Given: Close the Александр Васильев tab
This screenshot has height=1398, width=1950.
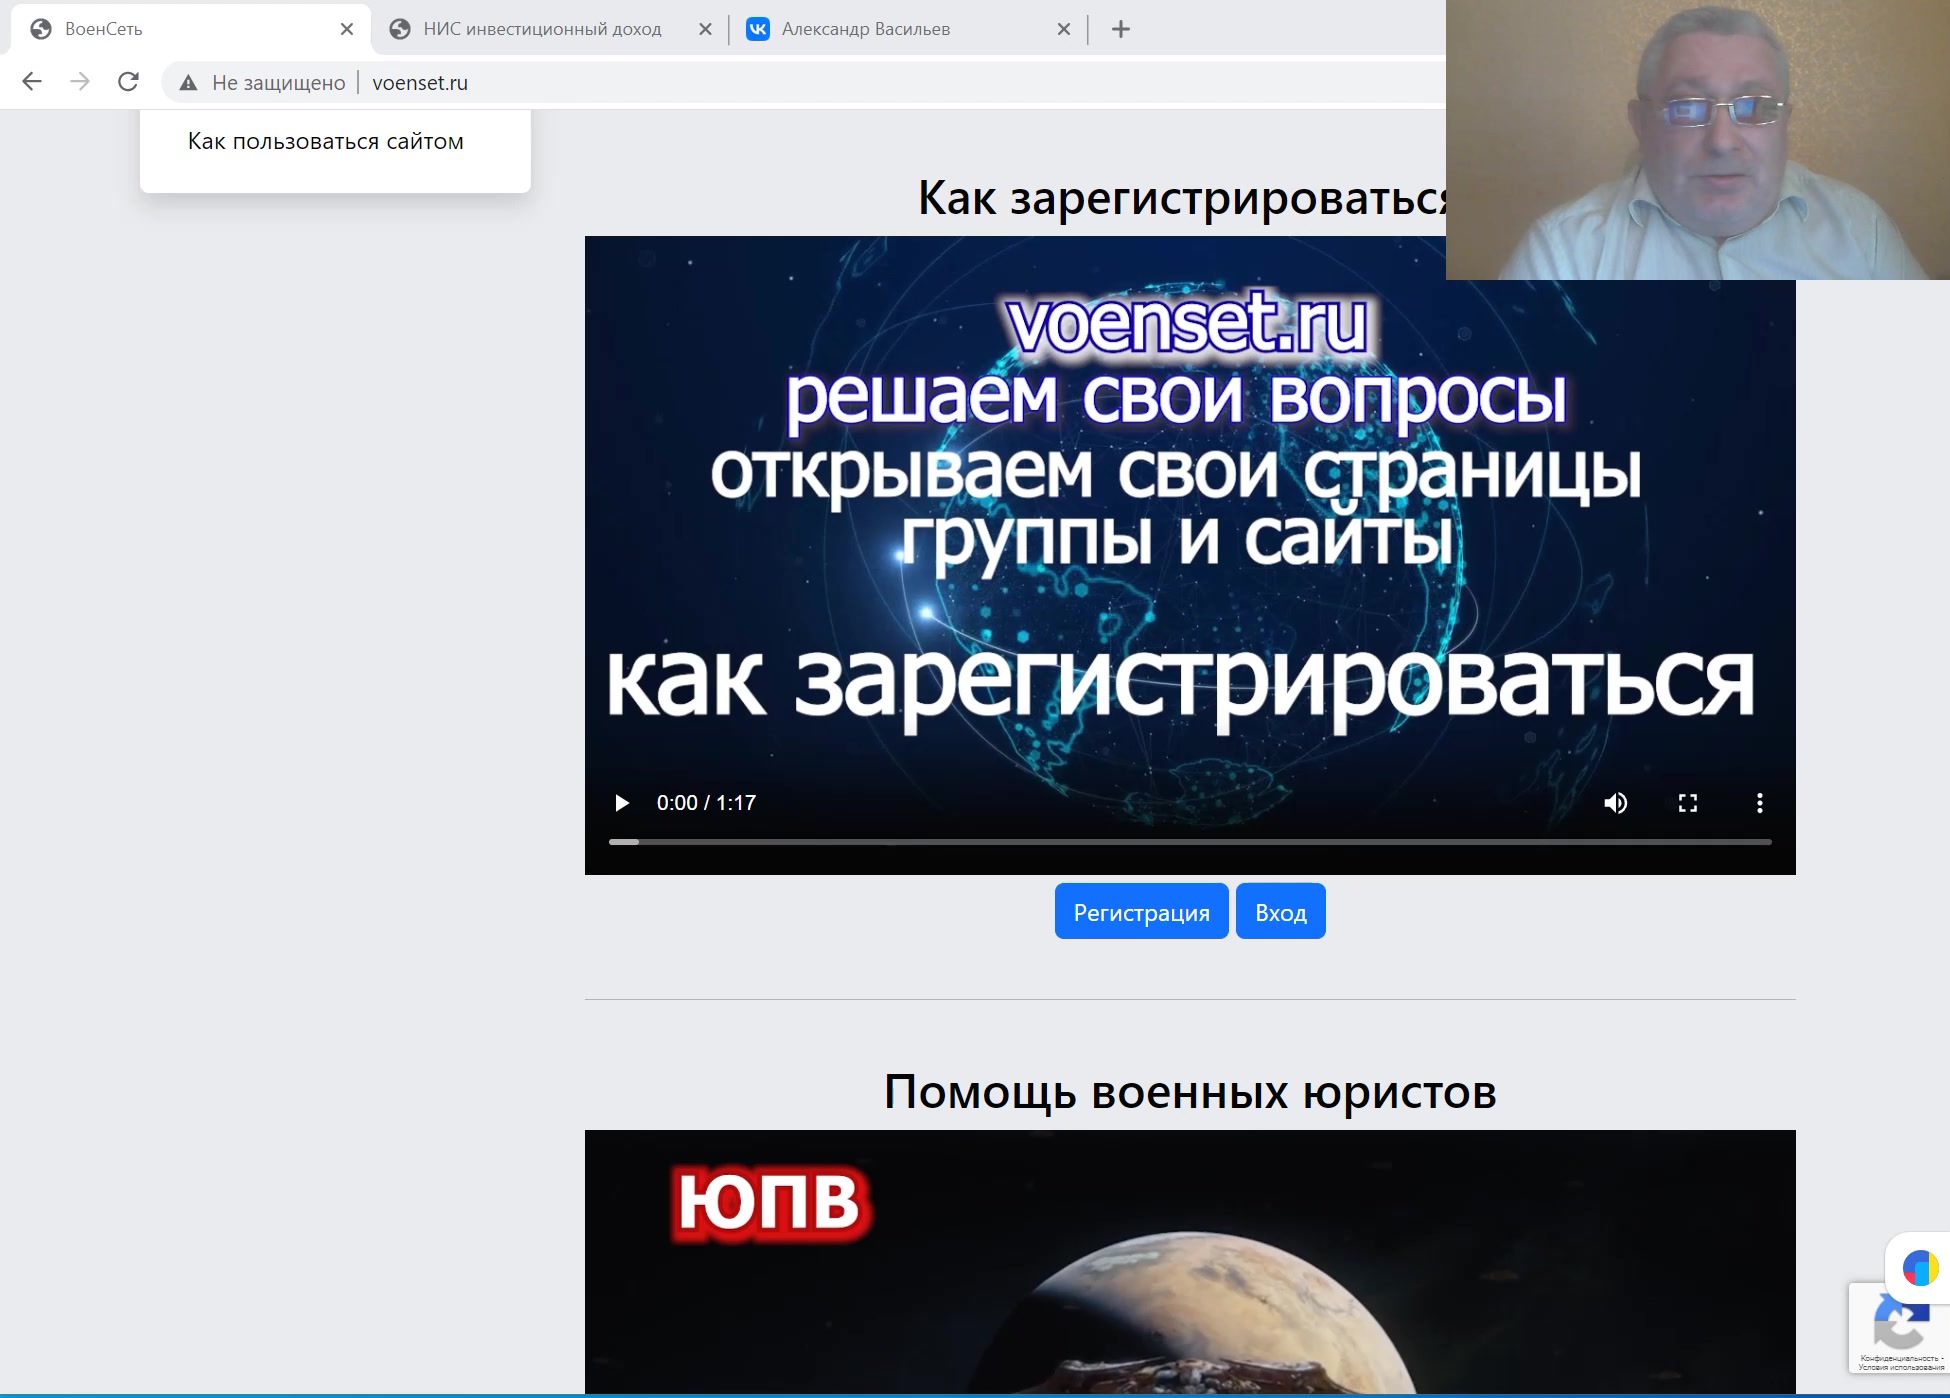Looking at the screenshot, I should click(1064, 29).
